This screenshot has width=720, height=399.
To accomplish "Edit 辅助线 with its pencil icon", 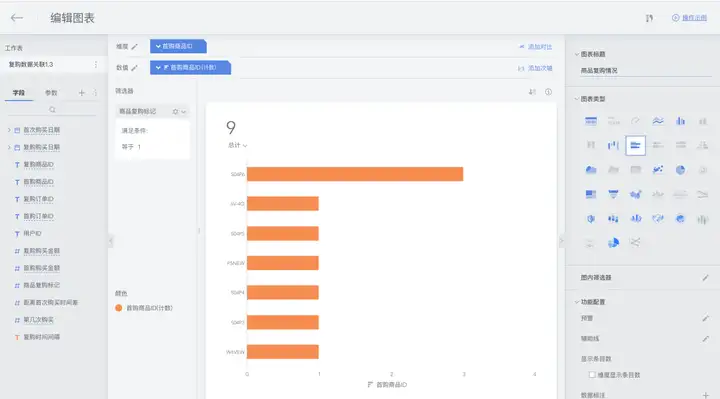I will 705,338.
